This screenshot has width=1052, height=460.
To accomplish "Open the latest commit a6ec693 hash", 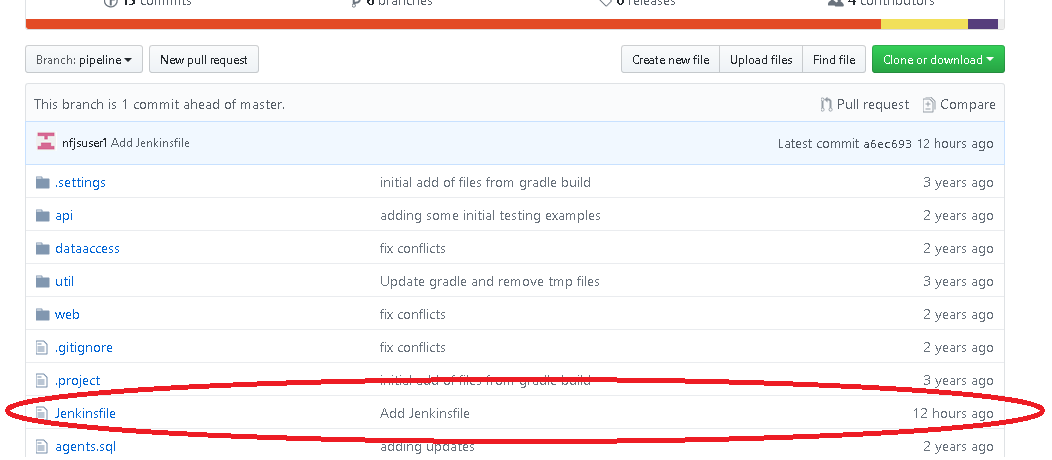I will coord(887,143).
